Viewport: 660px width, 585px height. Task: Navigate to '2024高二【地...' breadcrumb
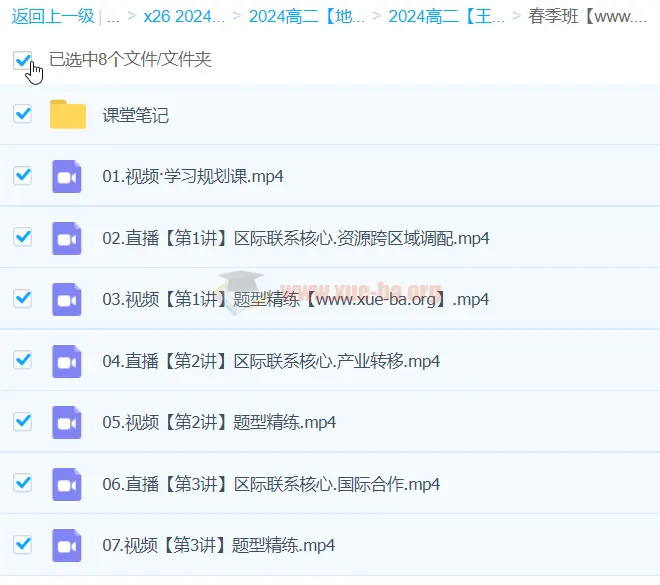click(307, 16)
